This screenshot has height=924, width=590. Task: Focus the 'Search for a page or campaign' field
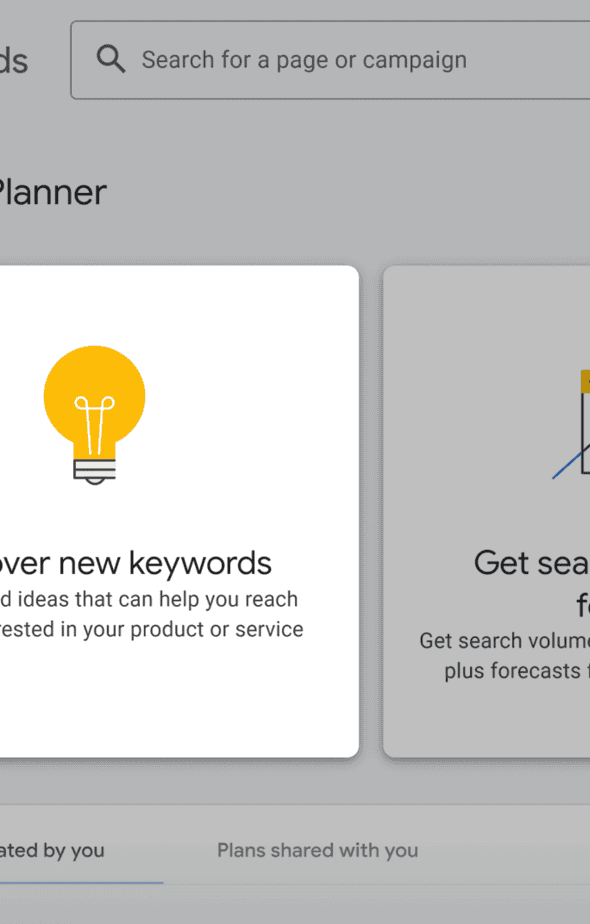pos(330,60)
